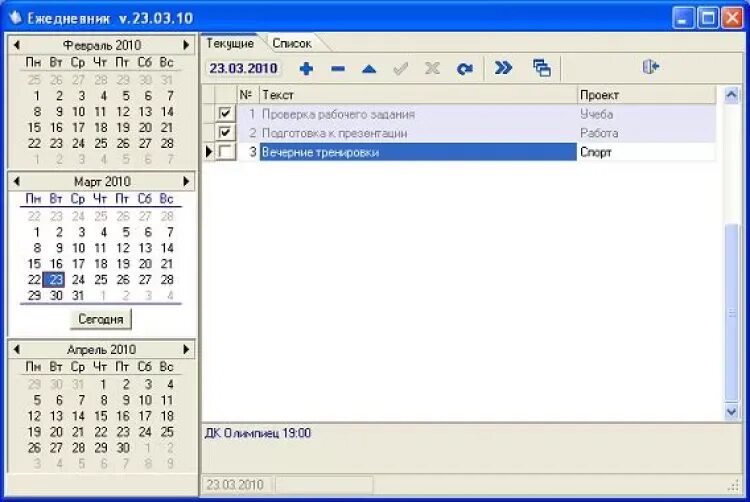This screenshot has width=750, height=502.
Task: Click the overlapping windows toolbar icon
Action: tap(541, 68)
